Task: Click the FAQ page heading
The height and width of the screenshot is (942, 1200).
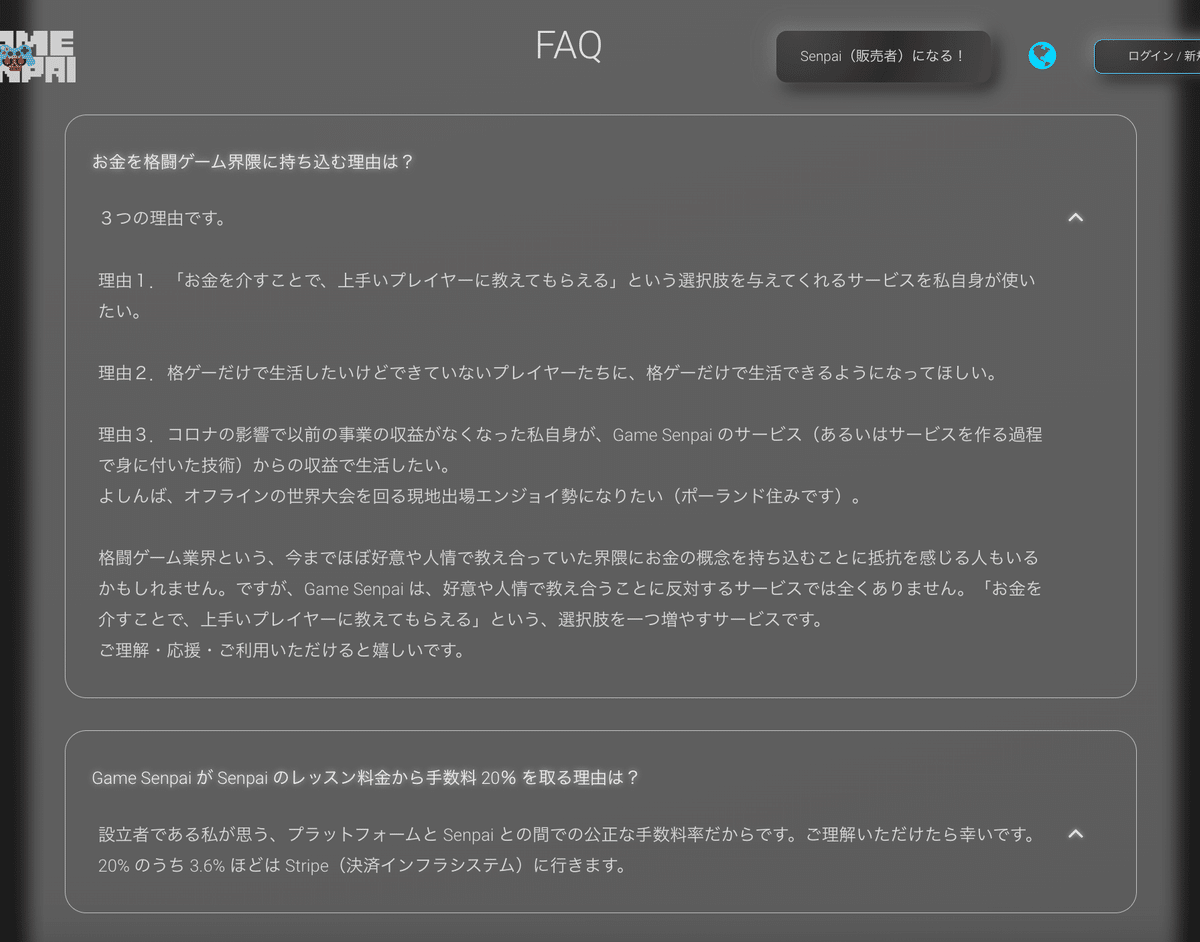Action: point(569,45)
